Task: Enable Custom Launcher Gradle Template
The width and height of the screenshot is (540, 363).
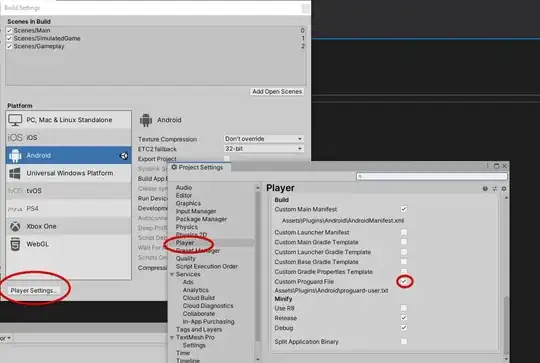Action: [x=404, y=252]
